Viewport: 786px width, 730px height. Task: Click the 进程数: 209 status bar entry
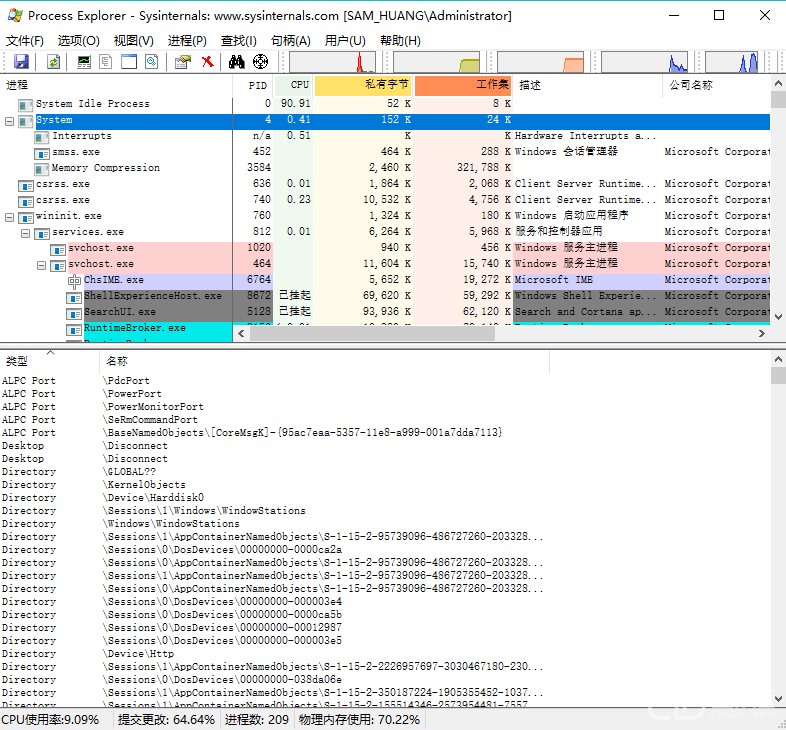point(257,720)
